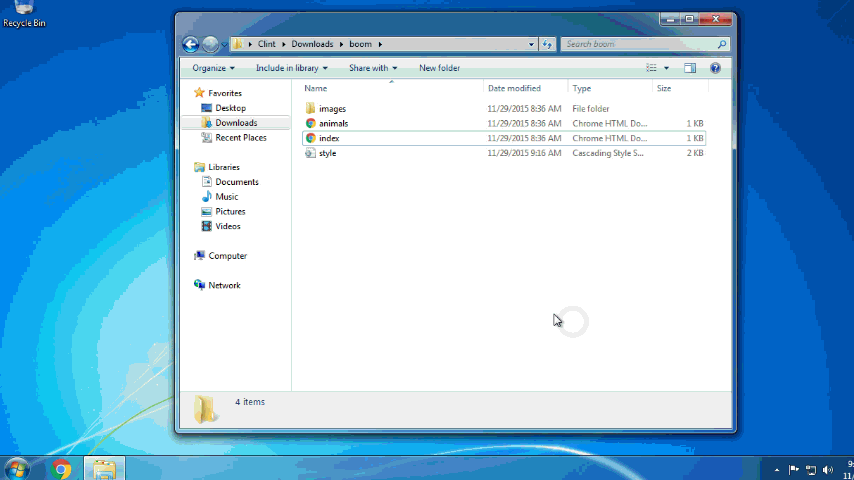
Task: Select Libraries in the navigation pane
Action: pos(224,167)
